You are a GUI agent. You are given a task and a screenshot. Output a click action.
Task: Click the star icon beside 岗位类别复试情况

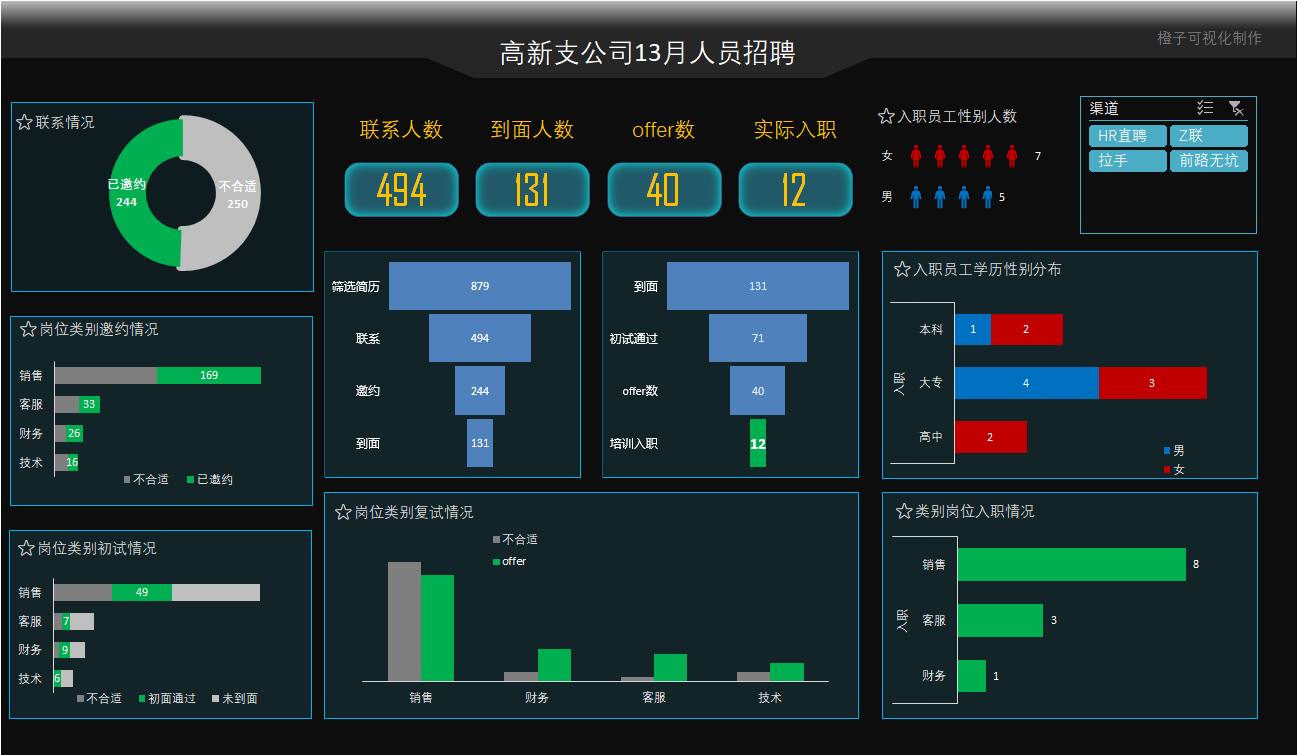coord(343,512)
